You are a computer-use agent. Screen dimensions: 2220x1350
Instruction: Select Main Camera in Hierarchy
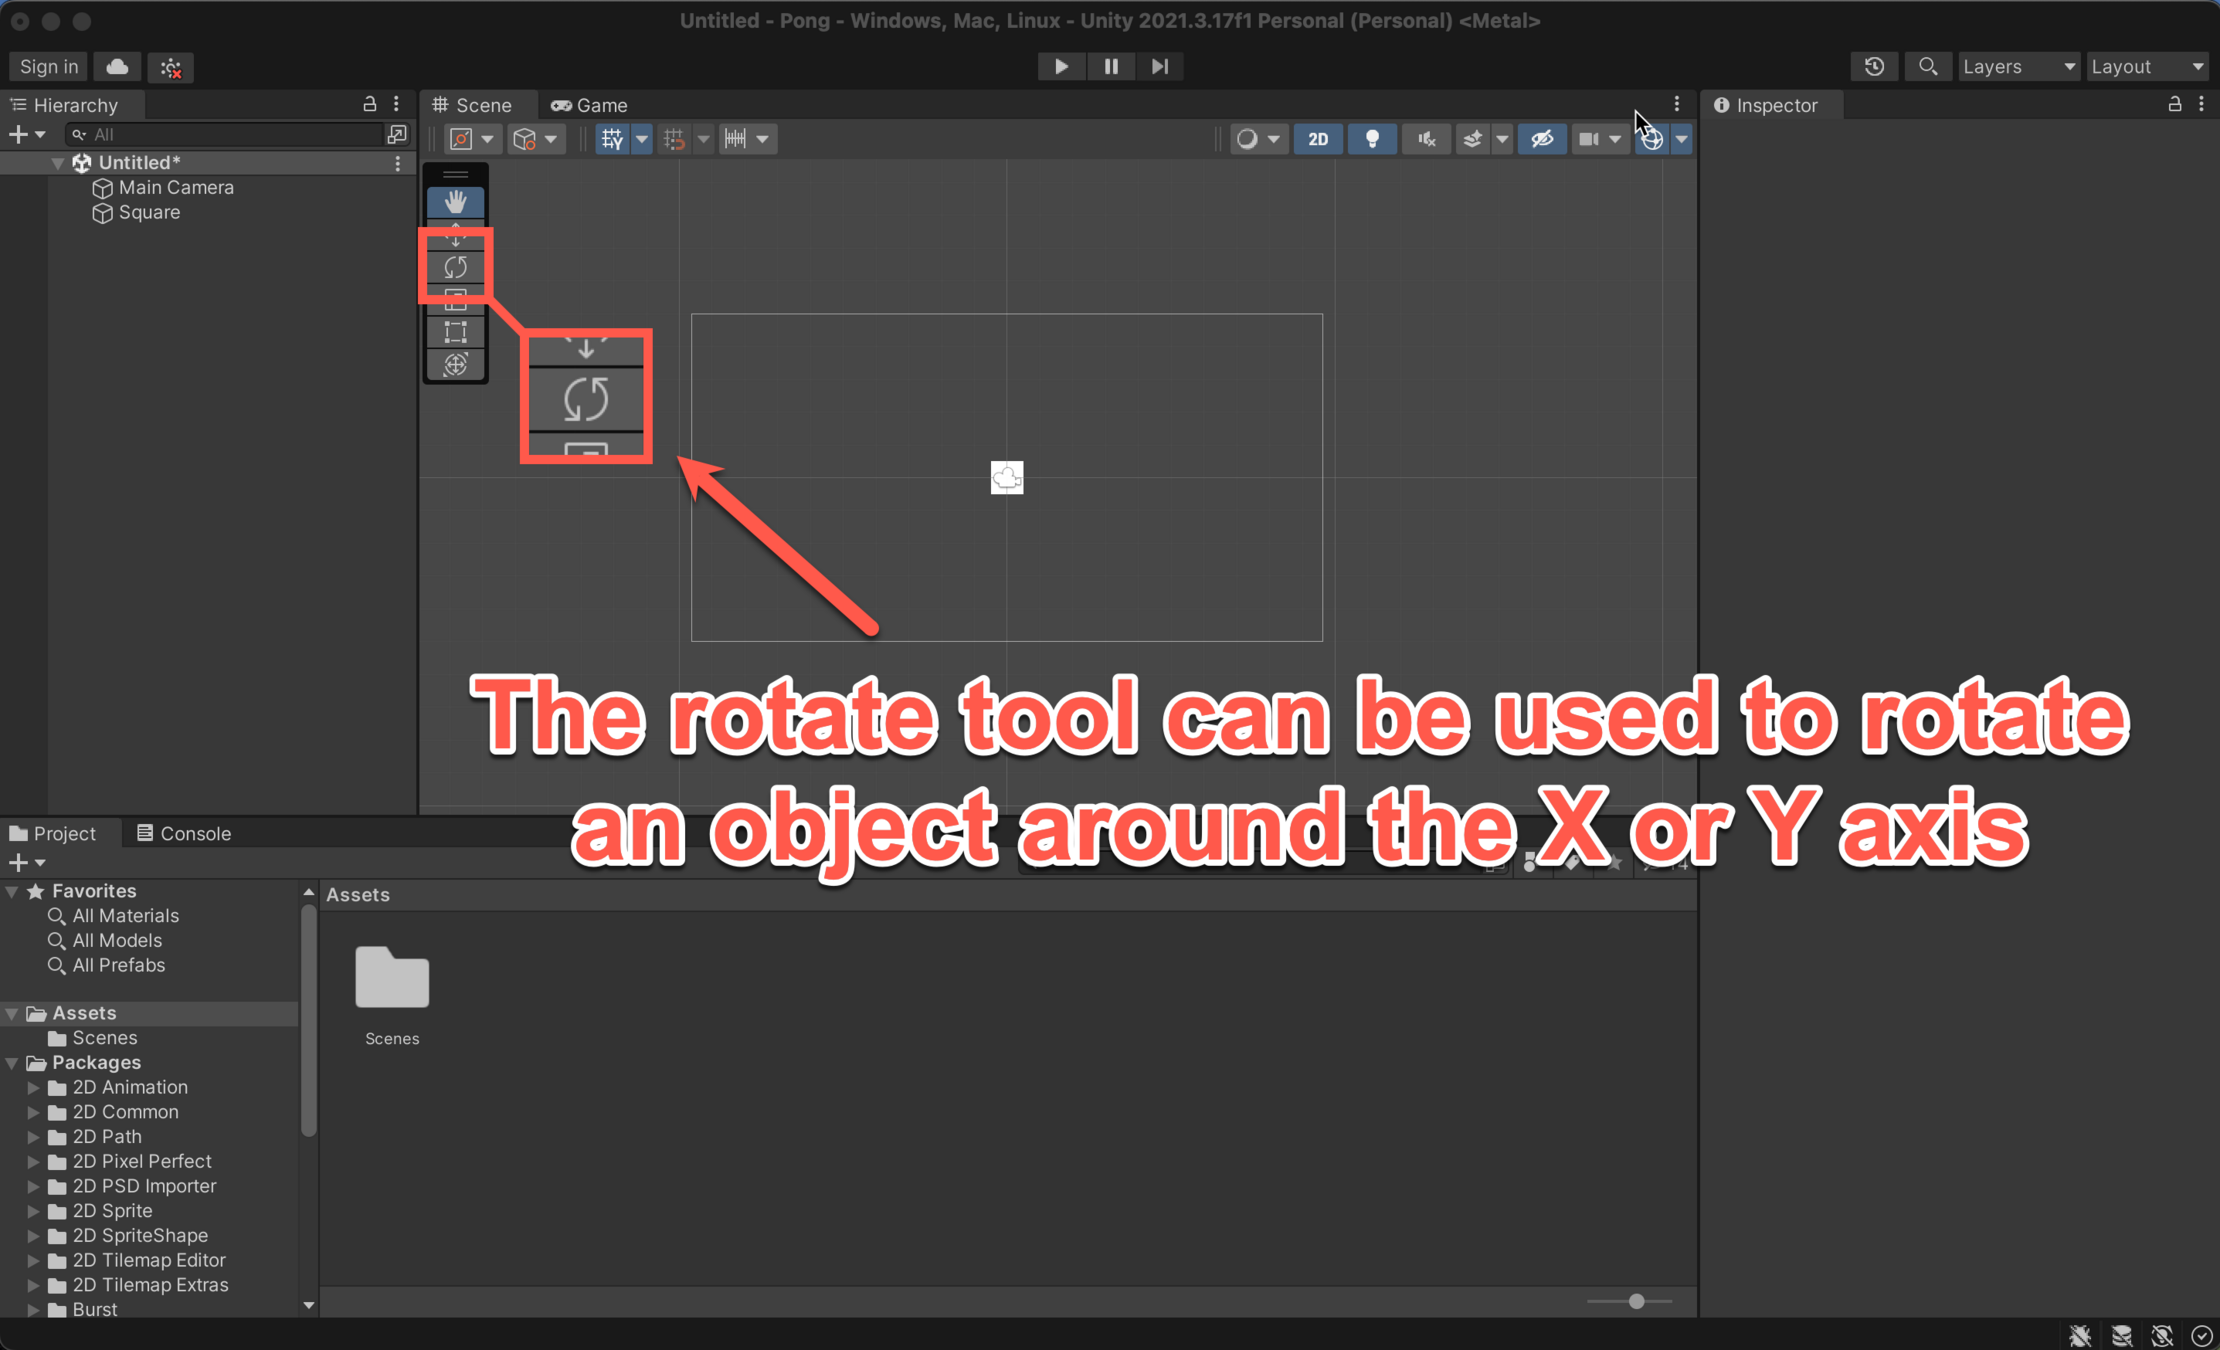[176, 187]
